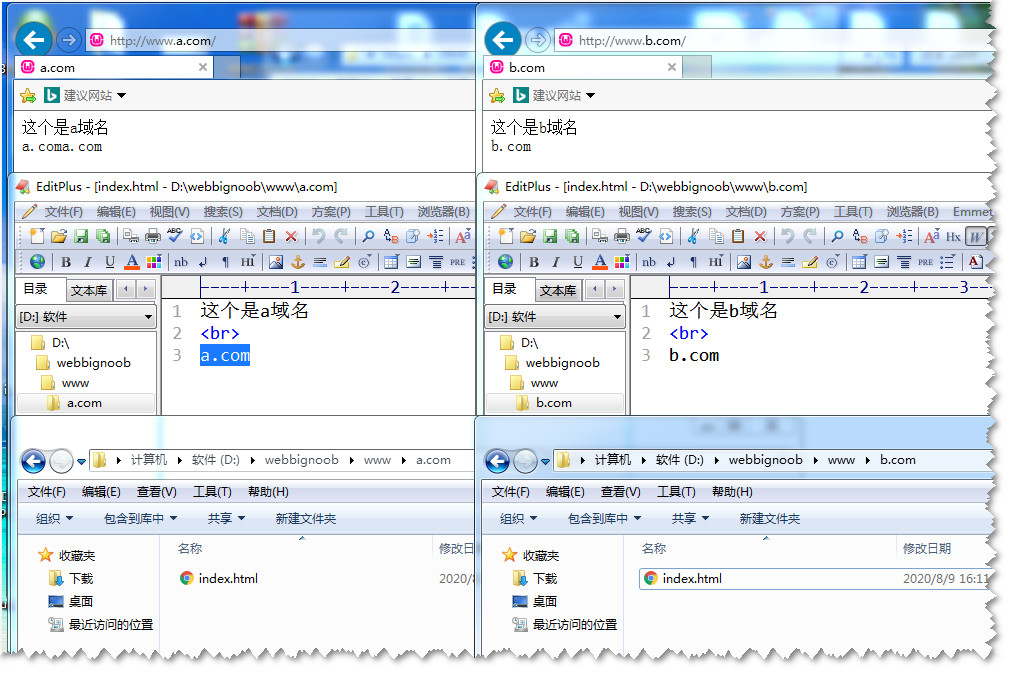Open font color A in a.com EditPlus
Screen dimensions: 1014x676
click(x=132, y=262)
